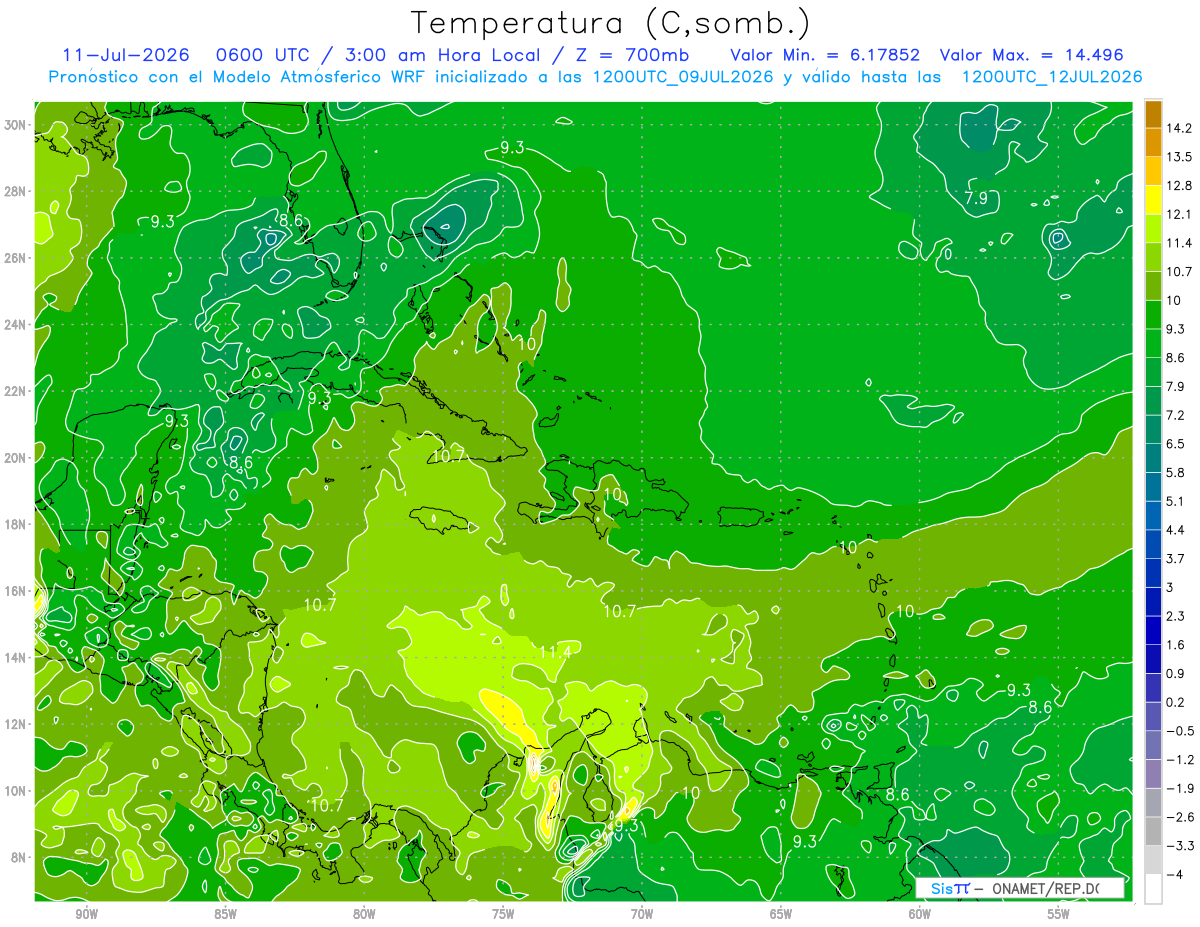Click the '60W' longitude axis label
1200x927 pixels.
920,914
